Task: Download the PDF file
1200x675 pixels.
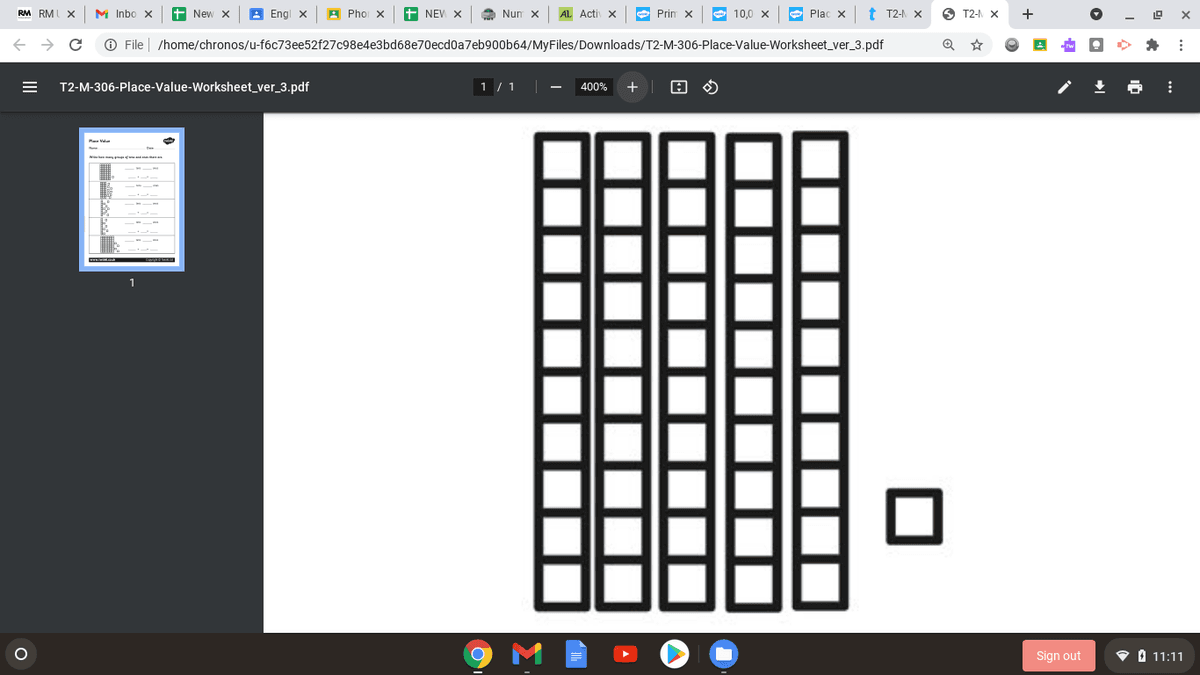Action: (x=1099, y=87)
